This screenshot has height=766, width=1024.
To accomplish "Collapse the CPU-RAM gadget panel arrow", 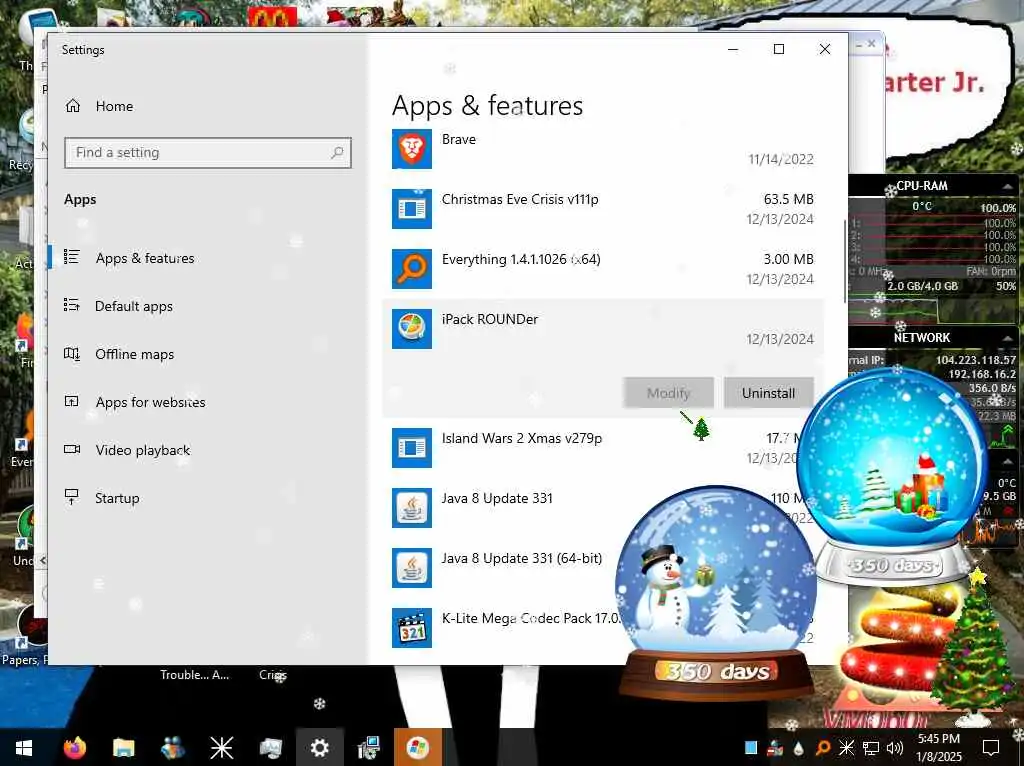I will [1008, 186].
